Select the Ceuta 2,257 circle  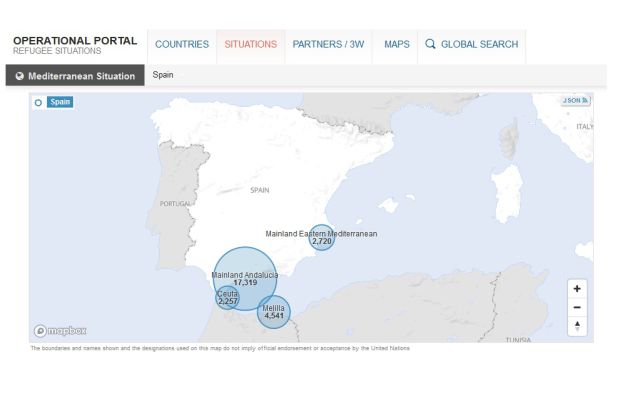[227, 298]
